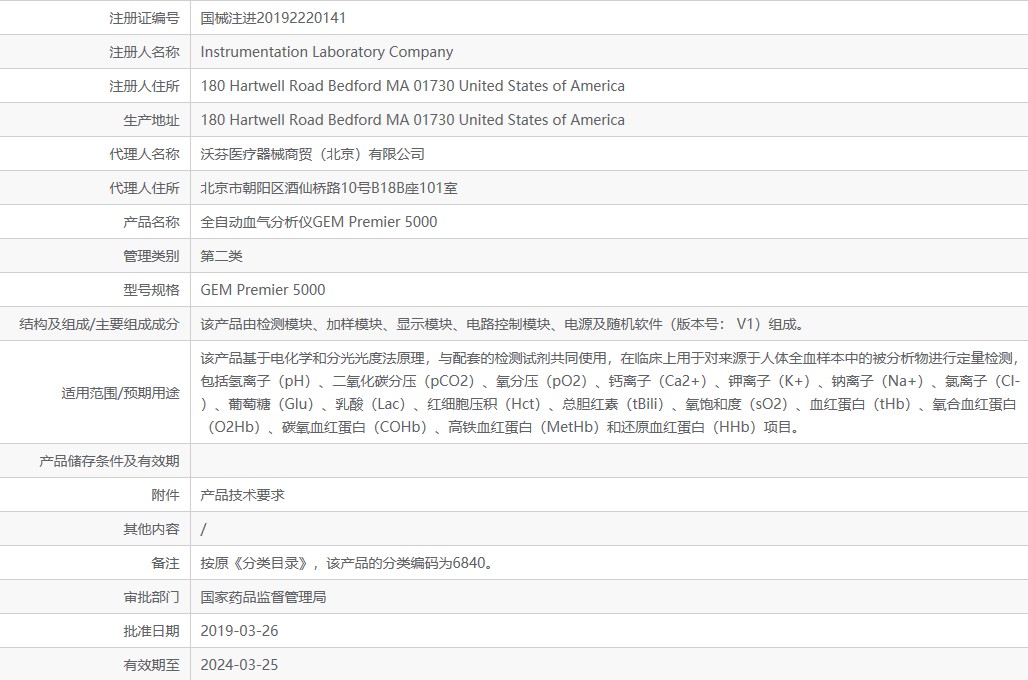
Task: Select expiry date 2024-03-25
Action: (x=239, y=666)
